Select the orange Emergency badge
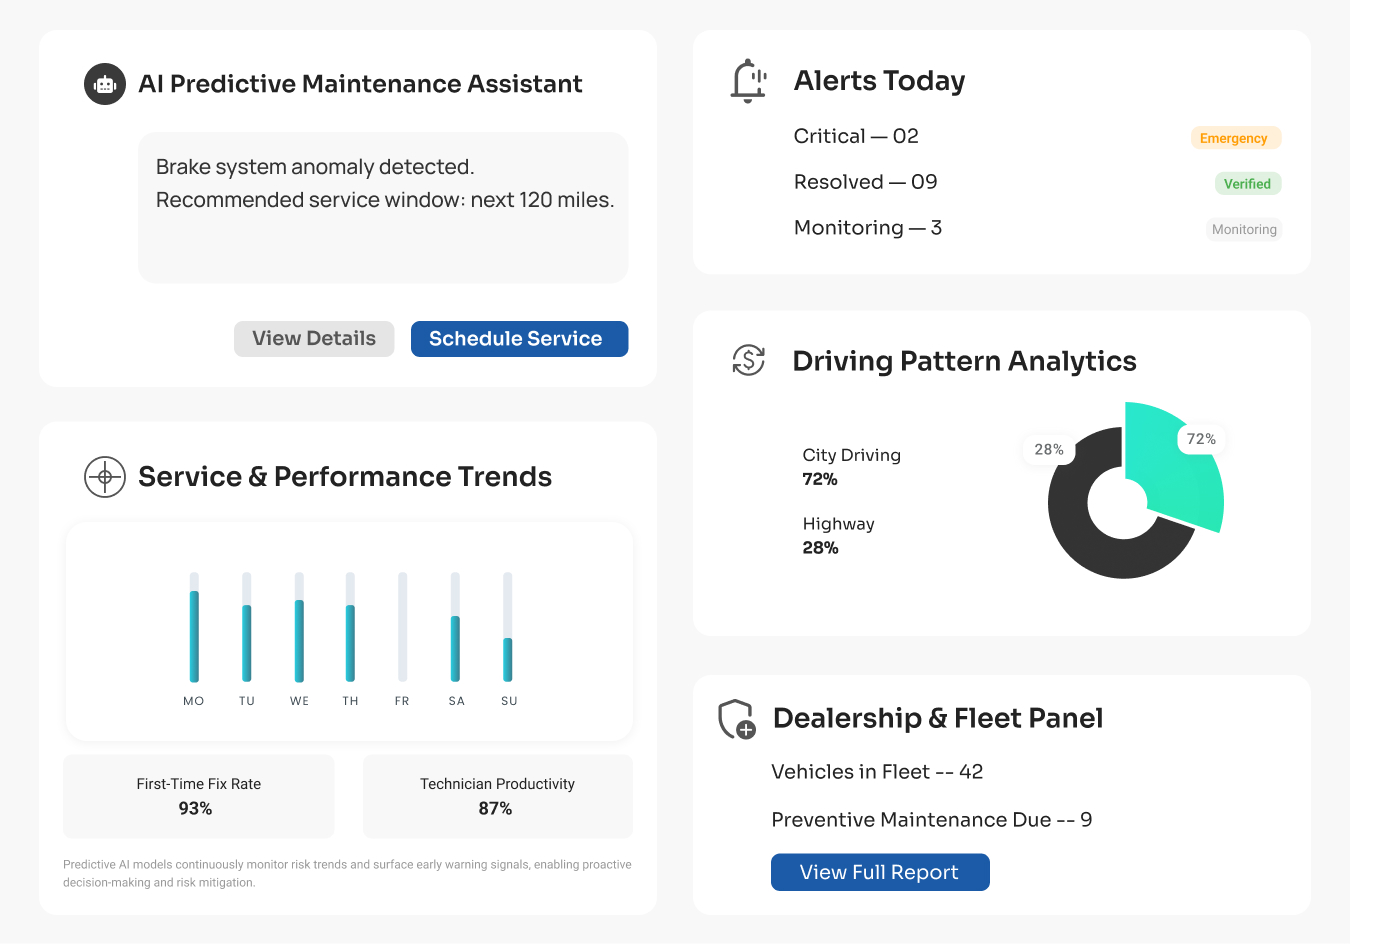 click(x=1234, y=138)
